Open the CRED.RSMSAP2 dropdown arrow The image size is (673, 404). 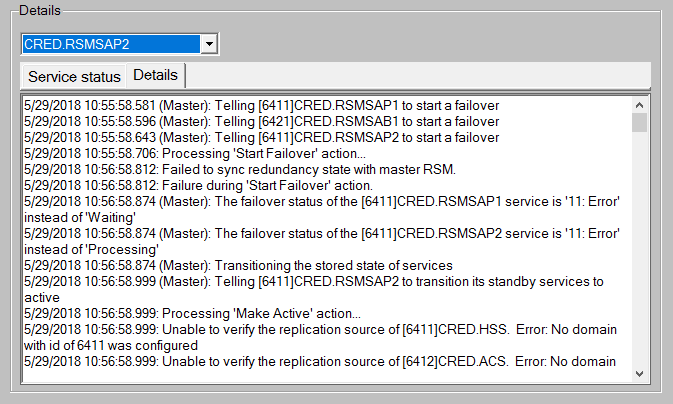(209, 44)
